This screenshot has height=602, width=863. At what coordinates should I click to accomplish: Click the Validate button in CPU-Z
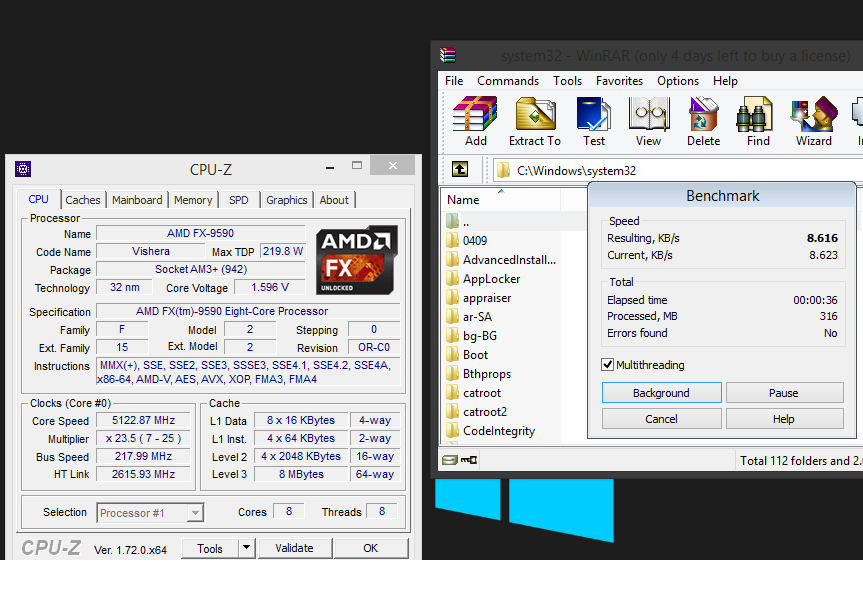(x=294, y=548)
